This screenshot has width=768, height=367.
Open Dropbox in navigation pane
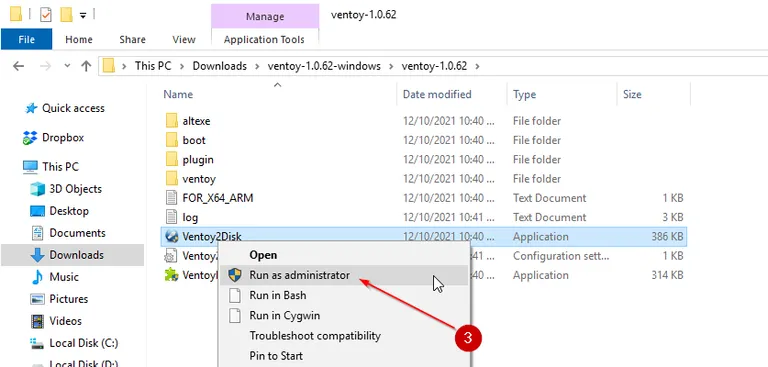(63, 138)
